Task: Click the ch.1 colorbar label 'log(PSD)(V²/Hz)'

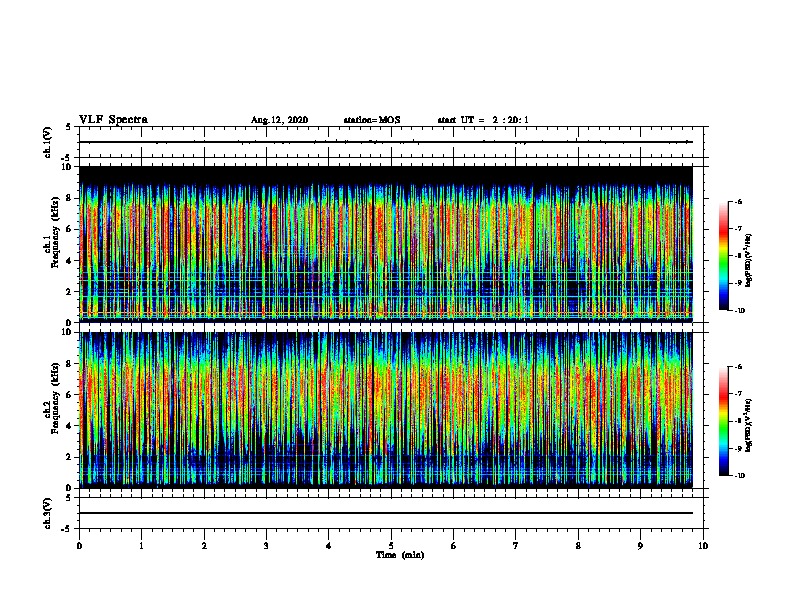Action: point(749,261)
